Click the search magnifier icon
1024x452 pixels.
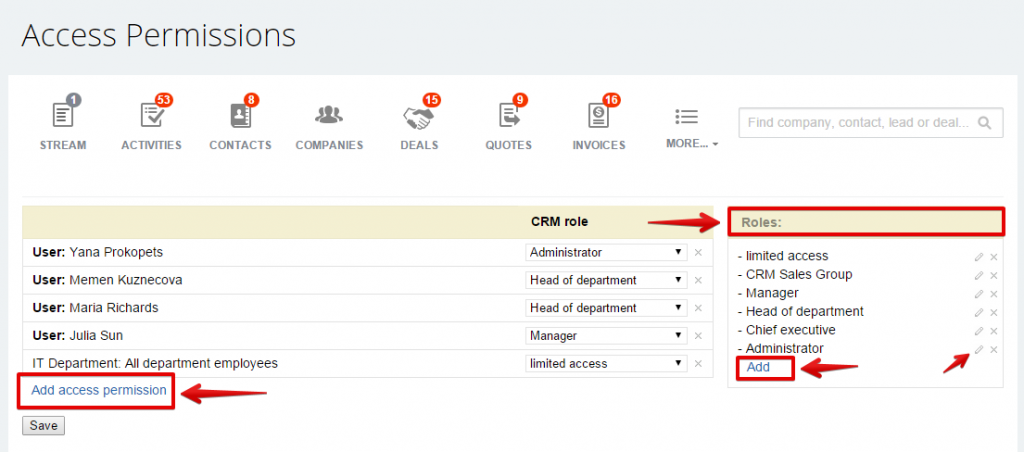coord(984,123)
